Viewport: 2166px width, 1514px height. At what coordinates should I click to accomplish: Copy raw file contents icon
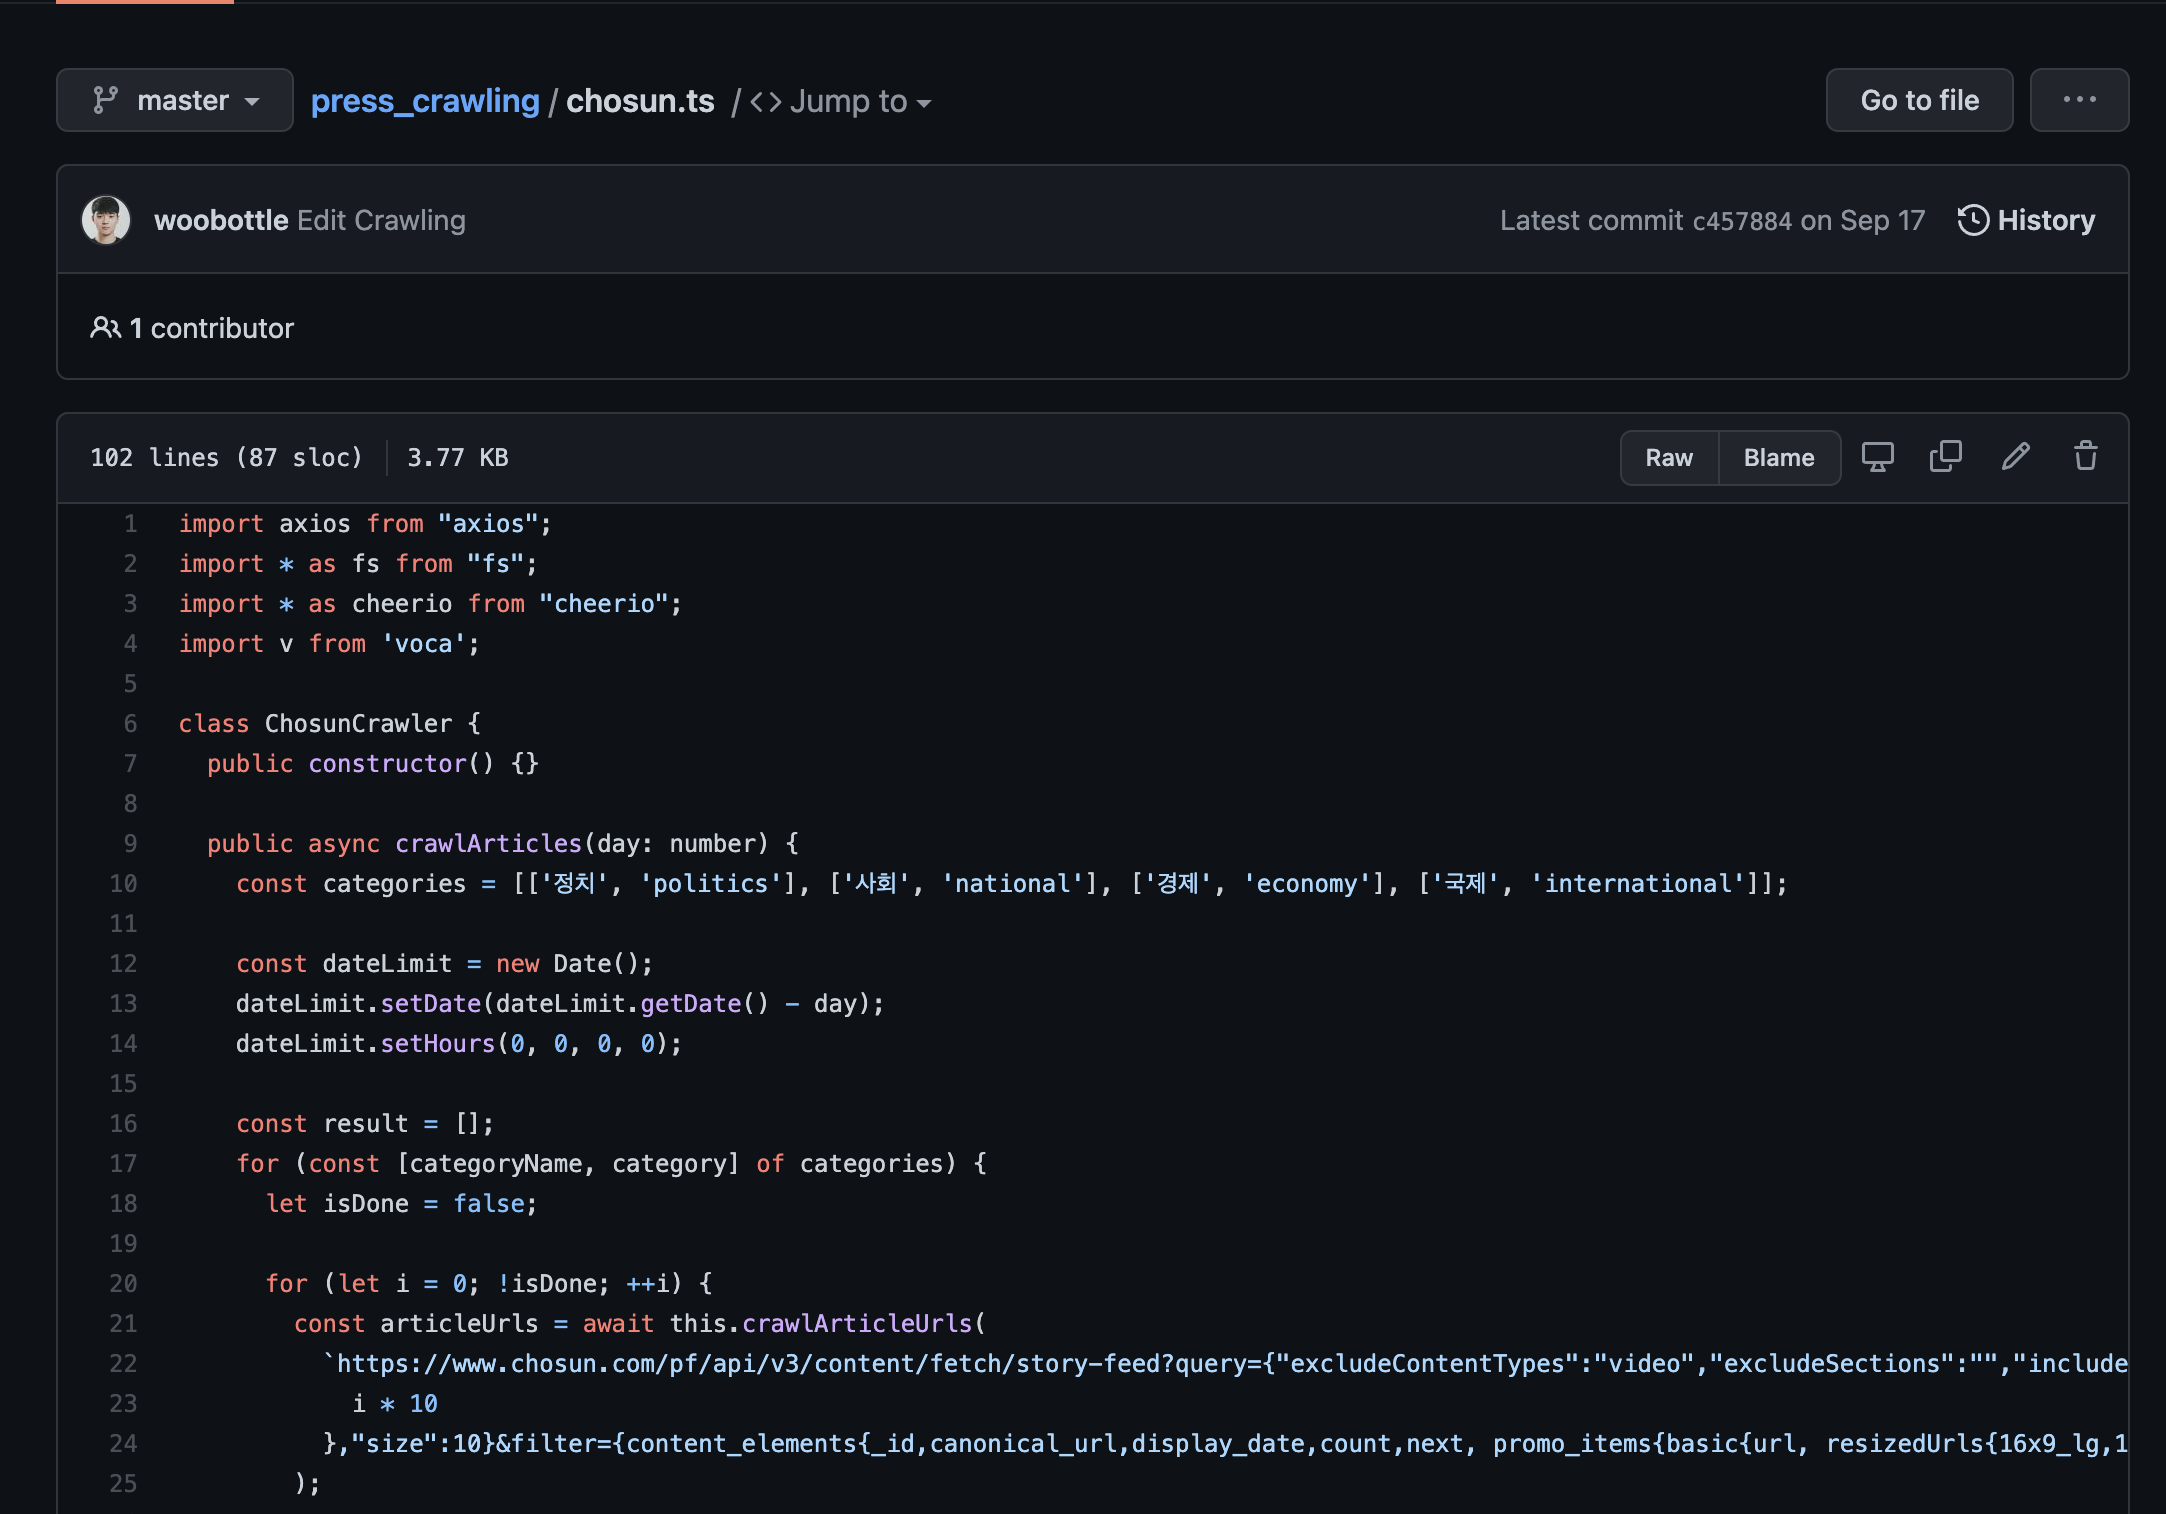click(x=1945, y=457)
